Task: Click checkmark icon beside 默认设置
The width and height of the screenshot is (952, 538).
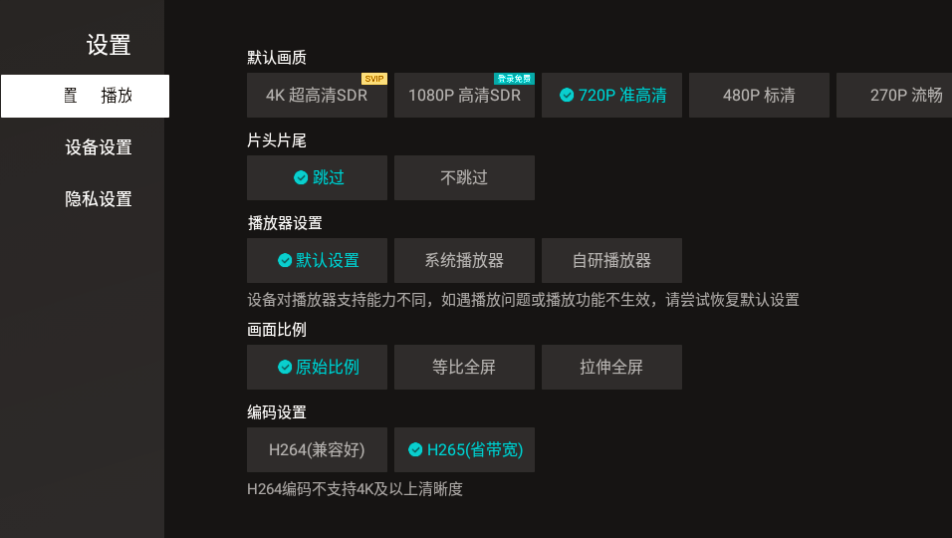Action: click(x=285, y=260)
